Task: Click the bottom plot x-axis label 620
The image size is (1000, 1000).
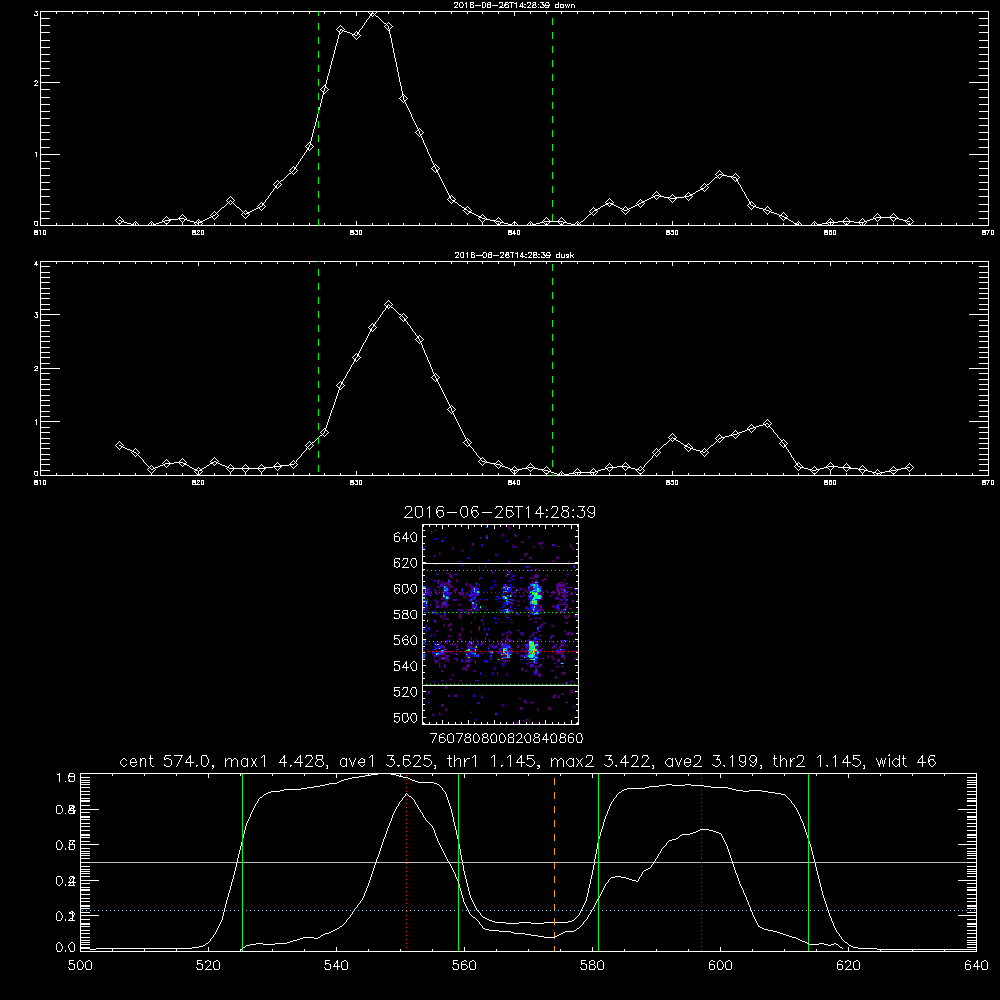Action: coord(848,966)
